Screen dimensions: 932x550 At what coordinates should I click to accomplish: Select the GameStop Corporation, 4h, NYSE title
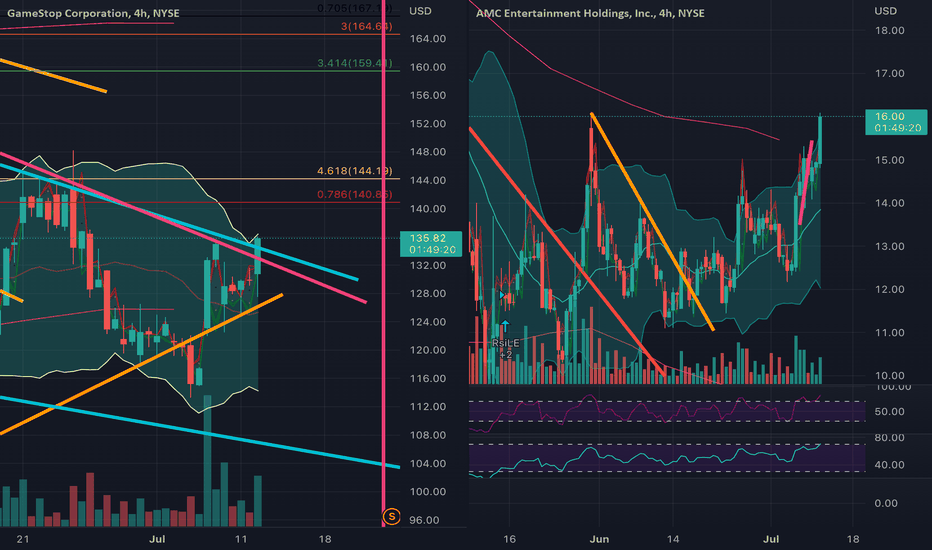(93, 13)
